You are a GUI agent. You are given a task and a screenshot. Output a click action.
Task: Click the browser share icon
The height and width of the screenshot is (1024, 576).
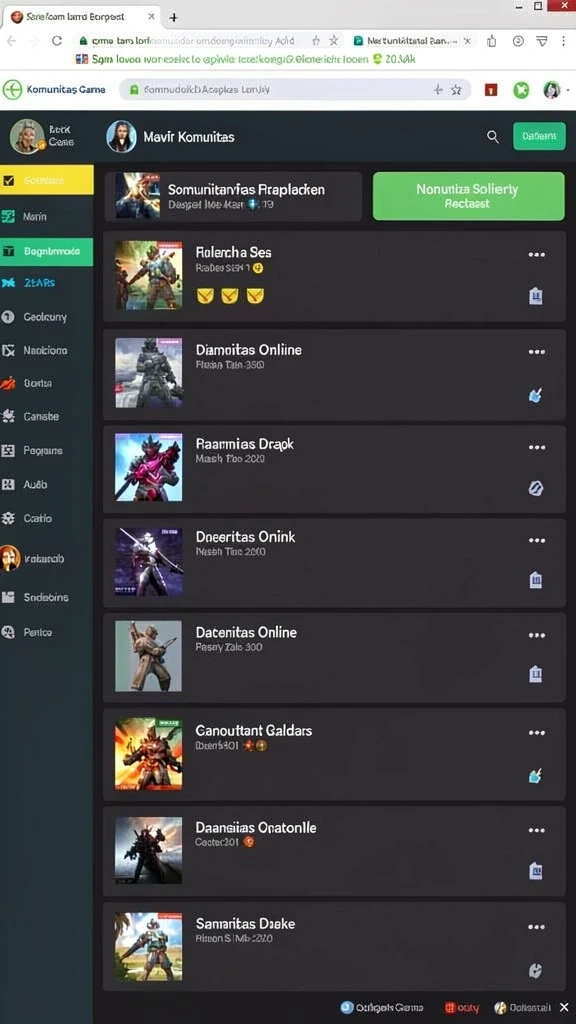pyautogui.click(x=491, y=41)
